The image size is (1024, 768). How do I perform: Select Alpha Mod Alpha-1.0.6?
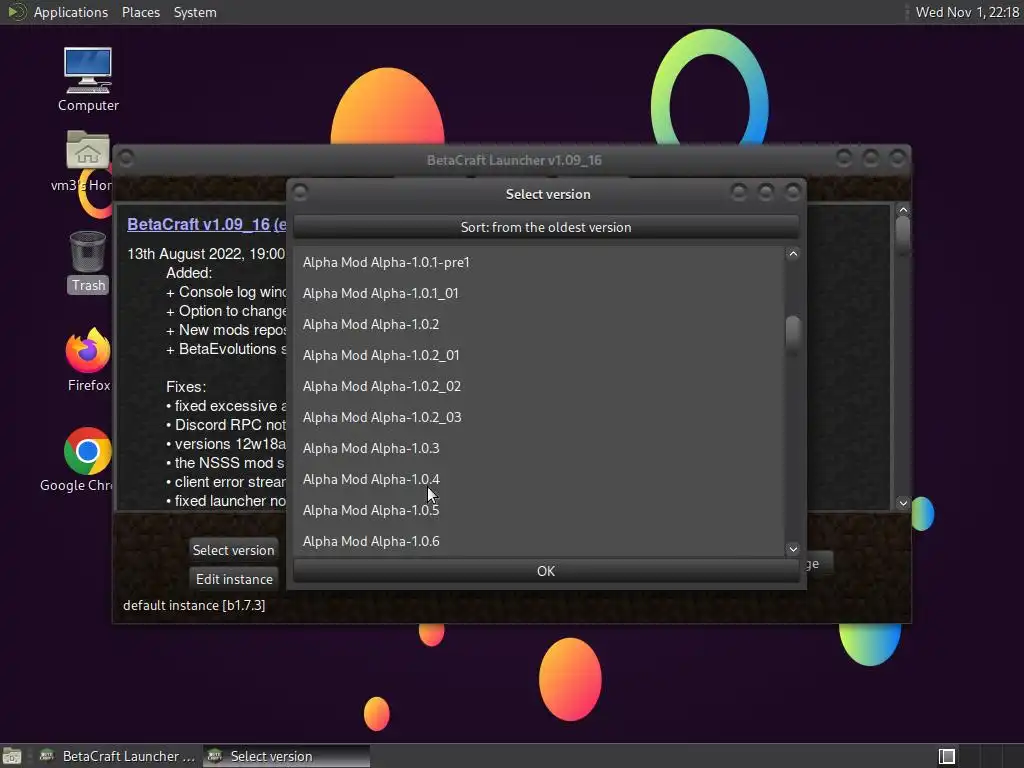538,541
